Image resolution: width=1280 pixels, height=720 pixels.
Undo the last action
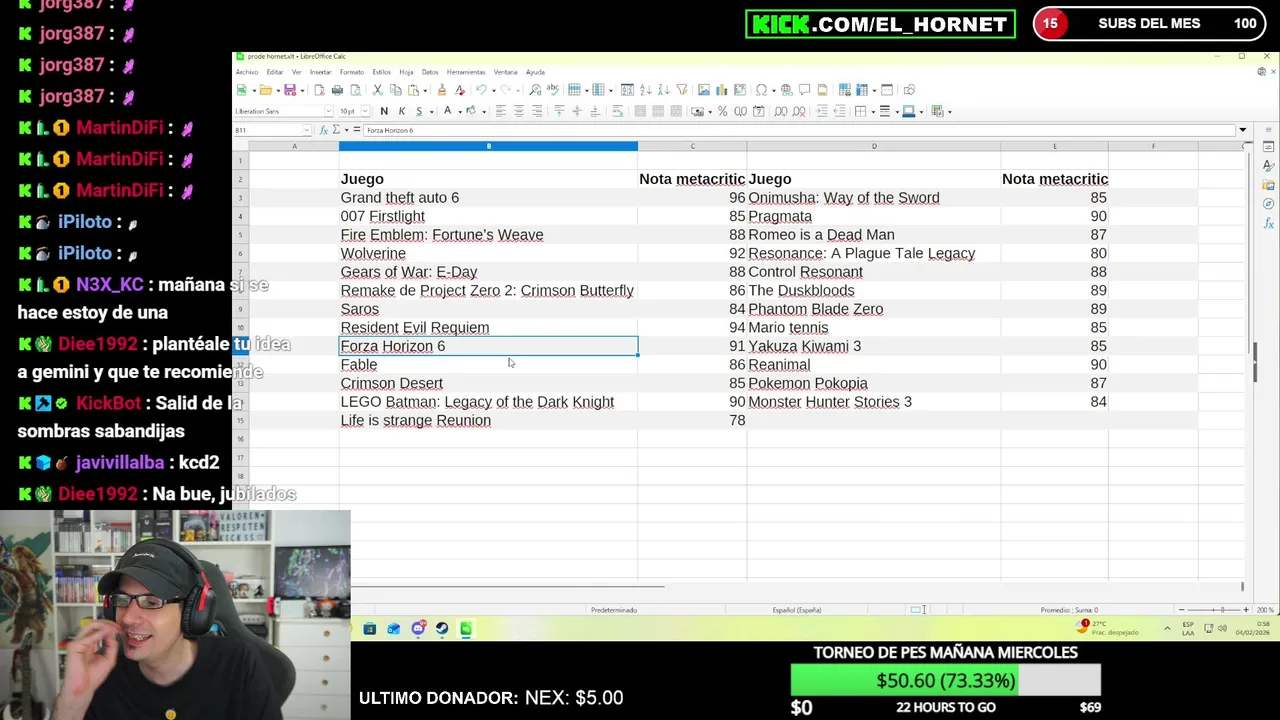(480, 90)
